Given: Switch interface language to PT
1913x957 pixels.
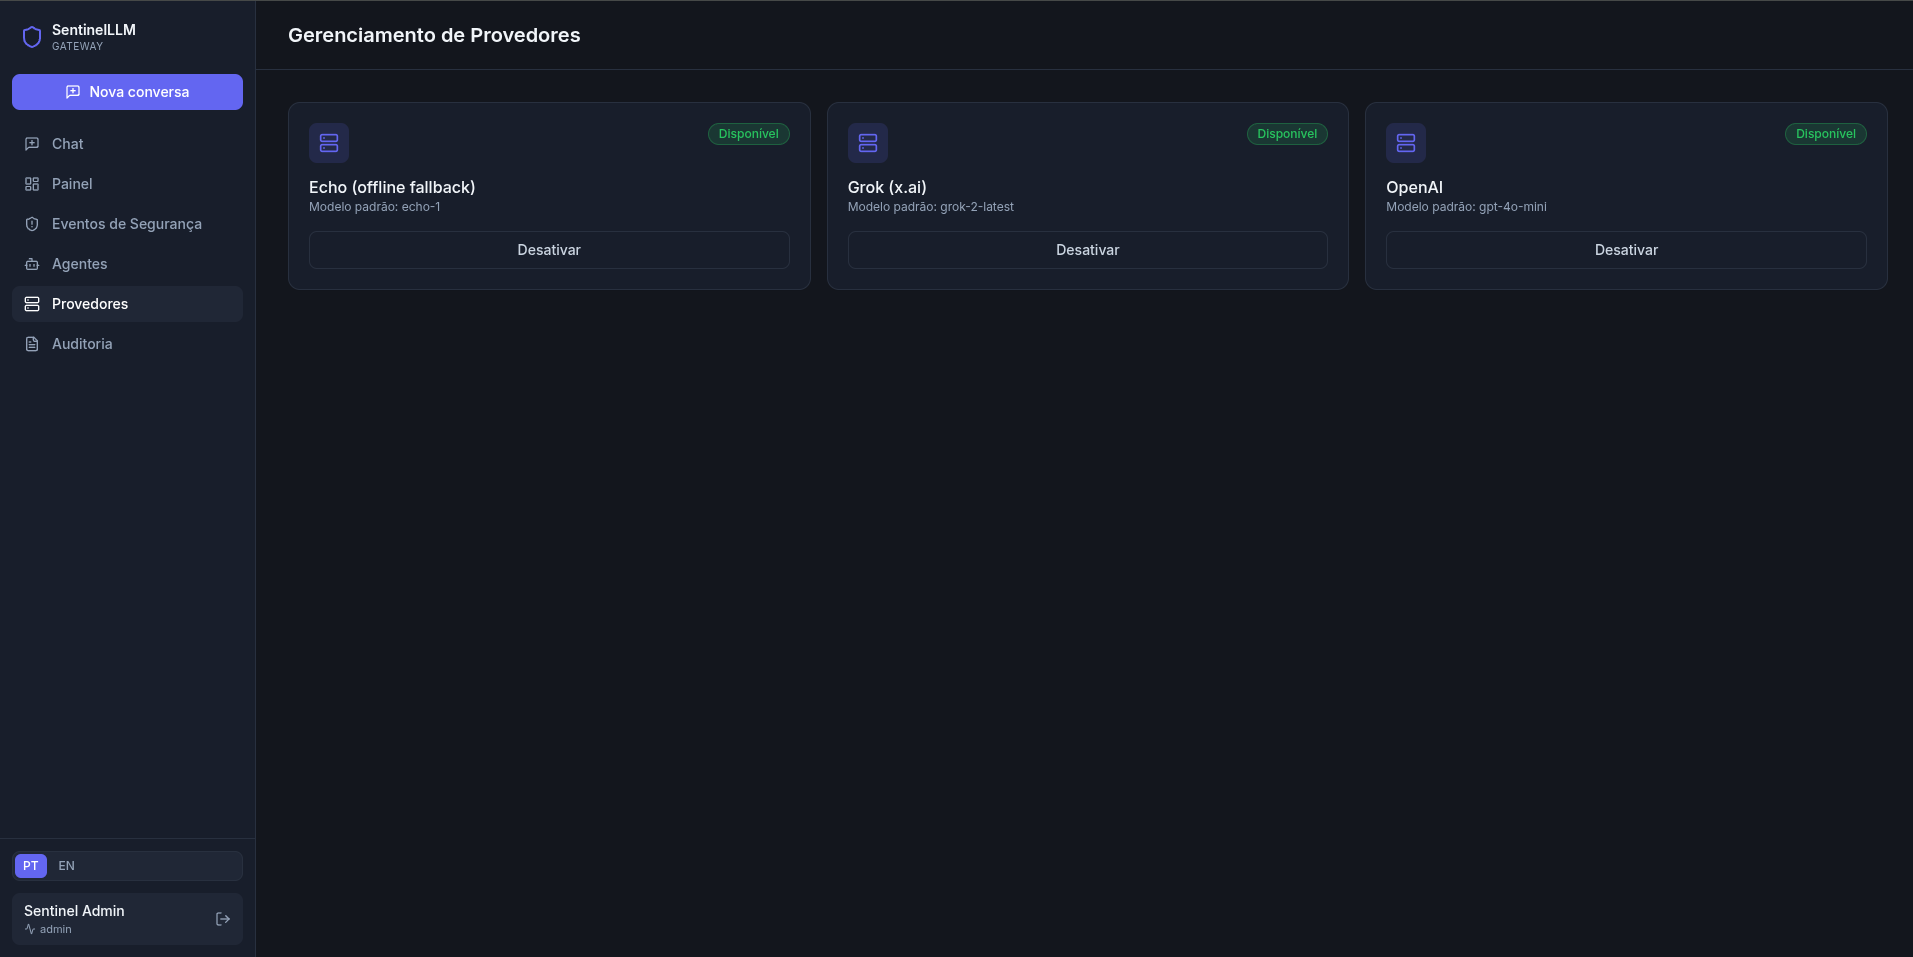Looking at the screenshot, I should pyautogui.click(x=31, y=866).
